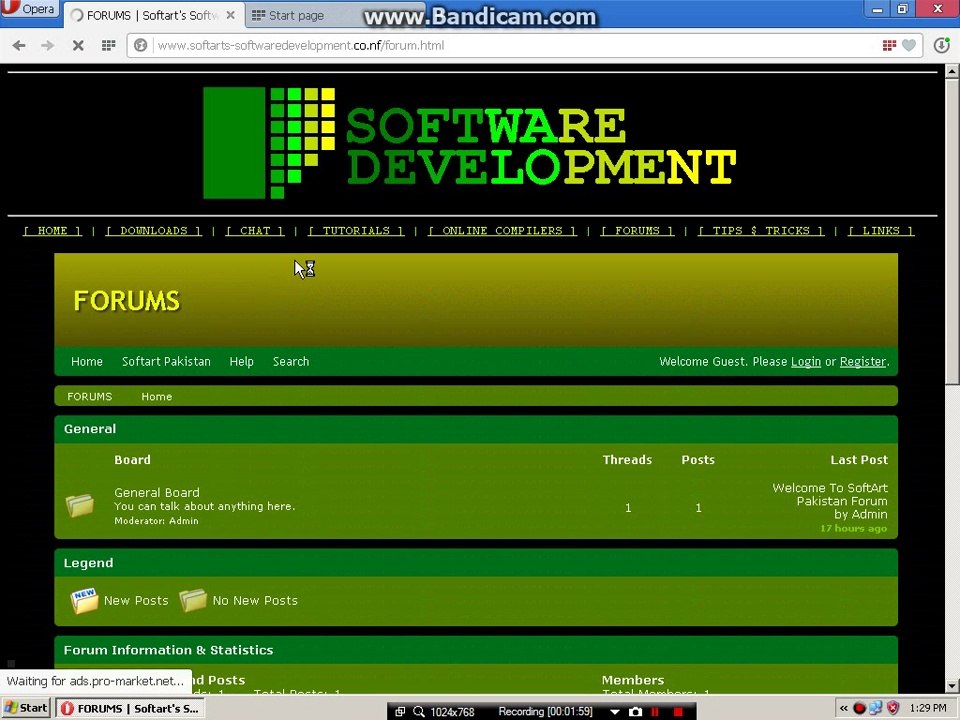Open the TIPS & TRICKS navigation link
The image size is (960, 720).
tap(761, 231)
